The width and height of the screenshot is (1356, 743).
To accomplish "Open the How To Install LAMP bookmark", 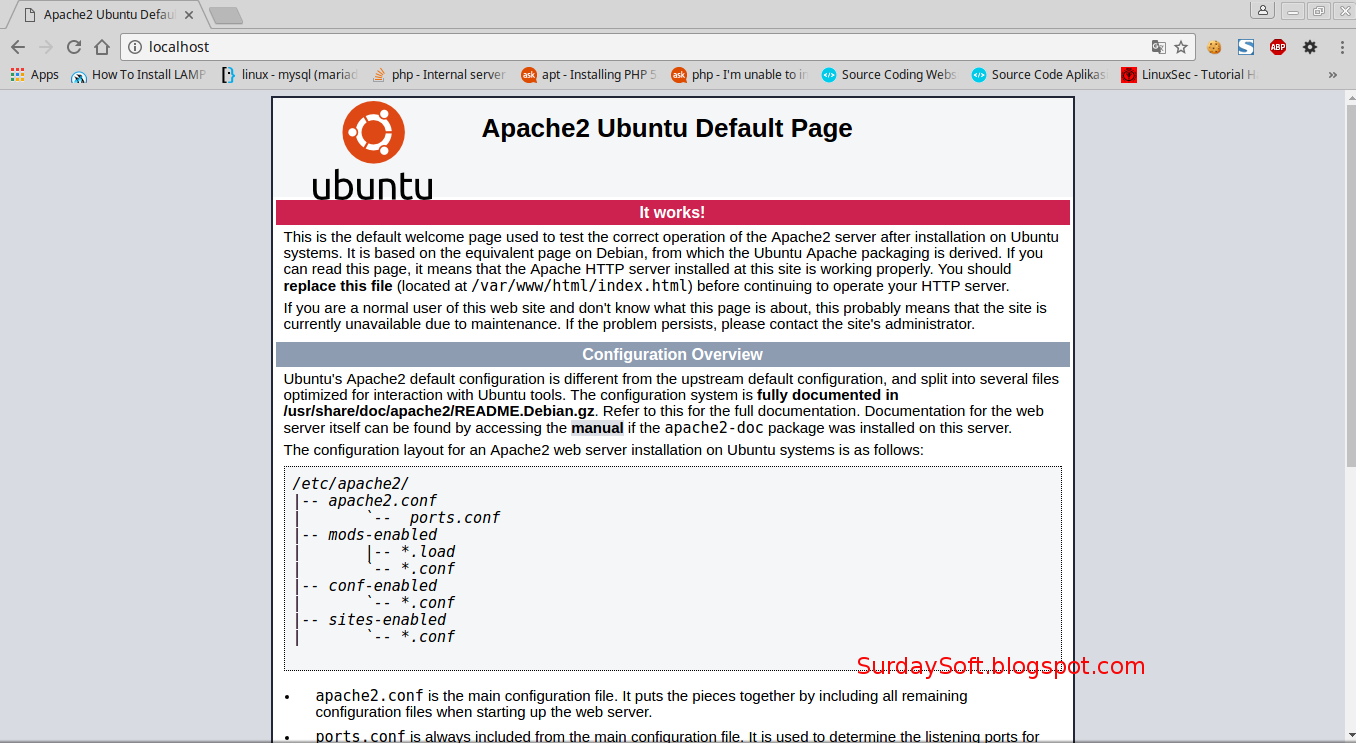I will [139, 75].
